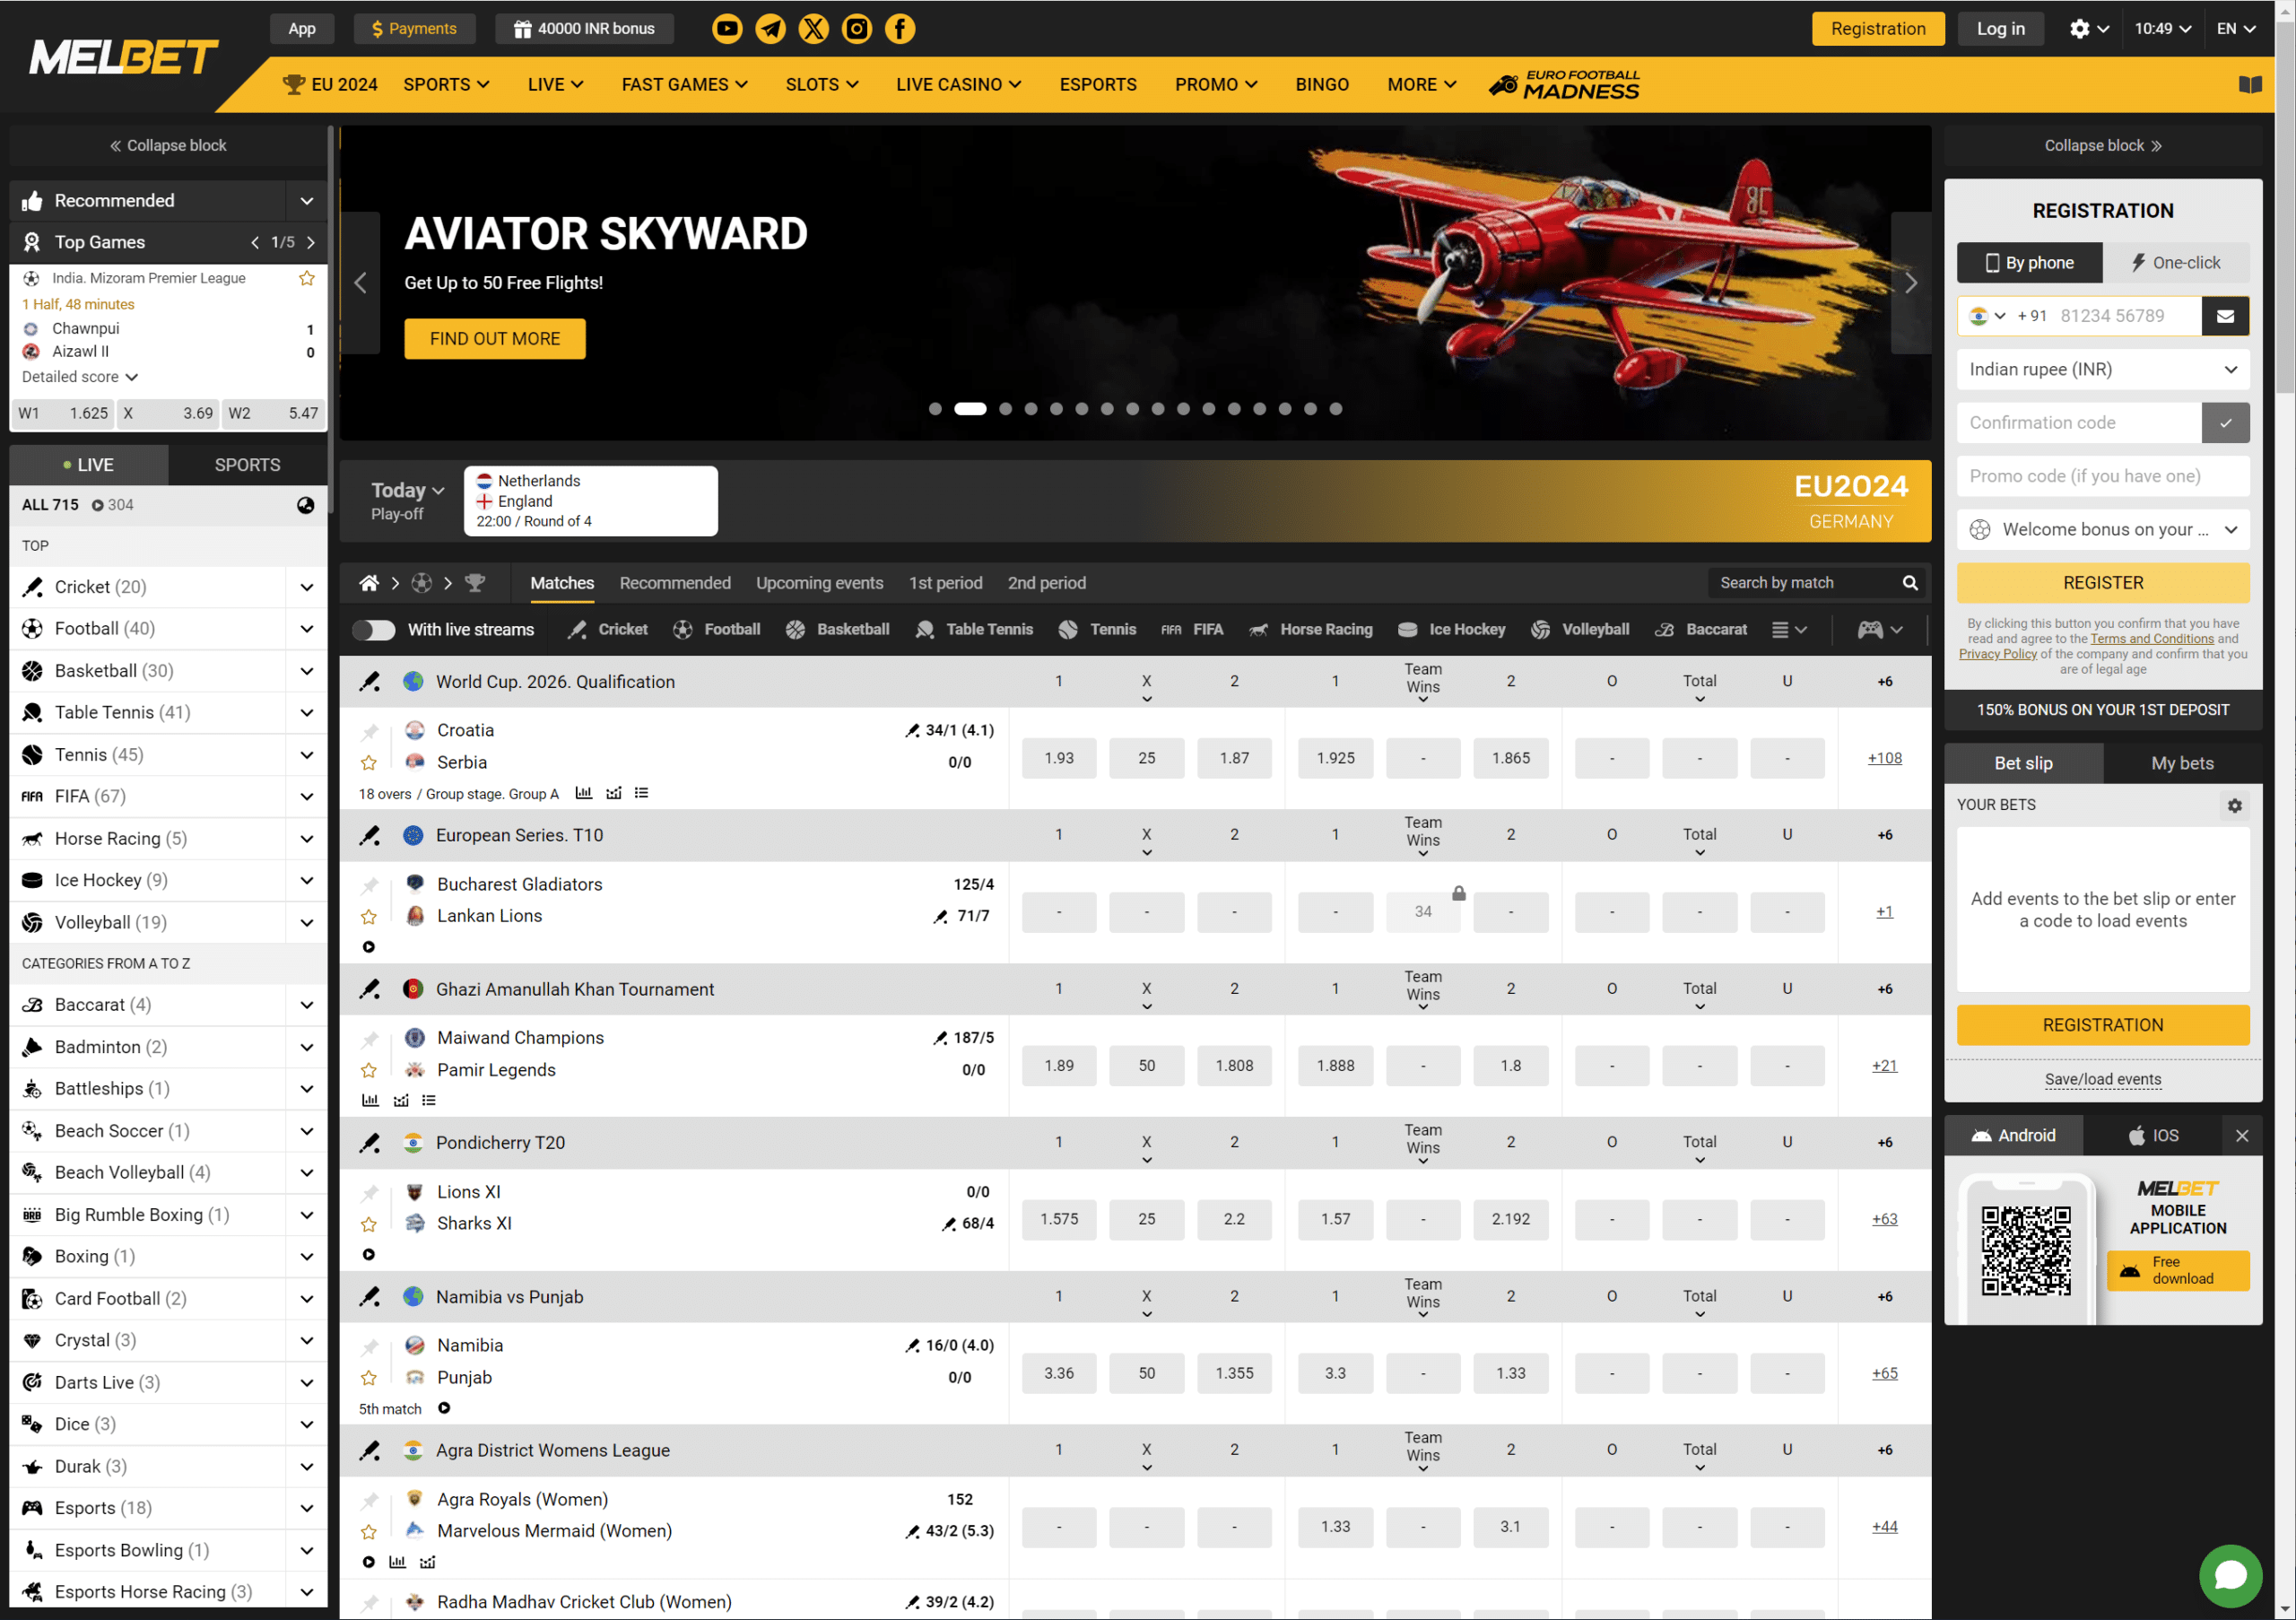Viewport: 2296px width, 1620px height.
Task: Favorite the Mizoram Premier League game star
Action: click(307, 278)
